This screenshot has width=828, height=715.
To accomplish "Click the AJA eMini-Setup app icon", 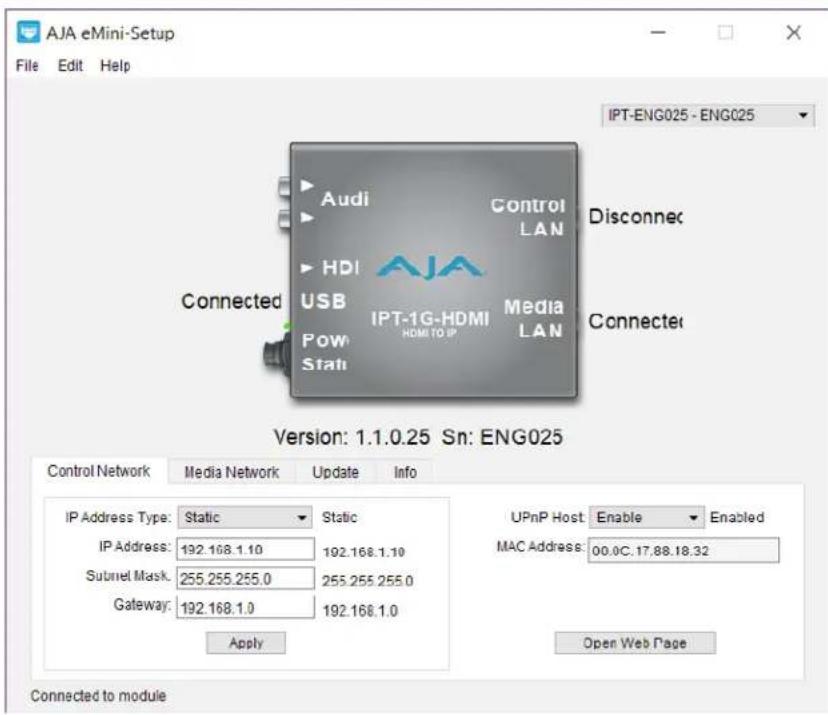I will pos(28,33).
